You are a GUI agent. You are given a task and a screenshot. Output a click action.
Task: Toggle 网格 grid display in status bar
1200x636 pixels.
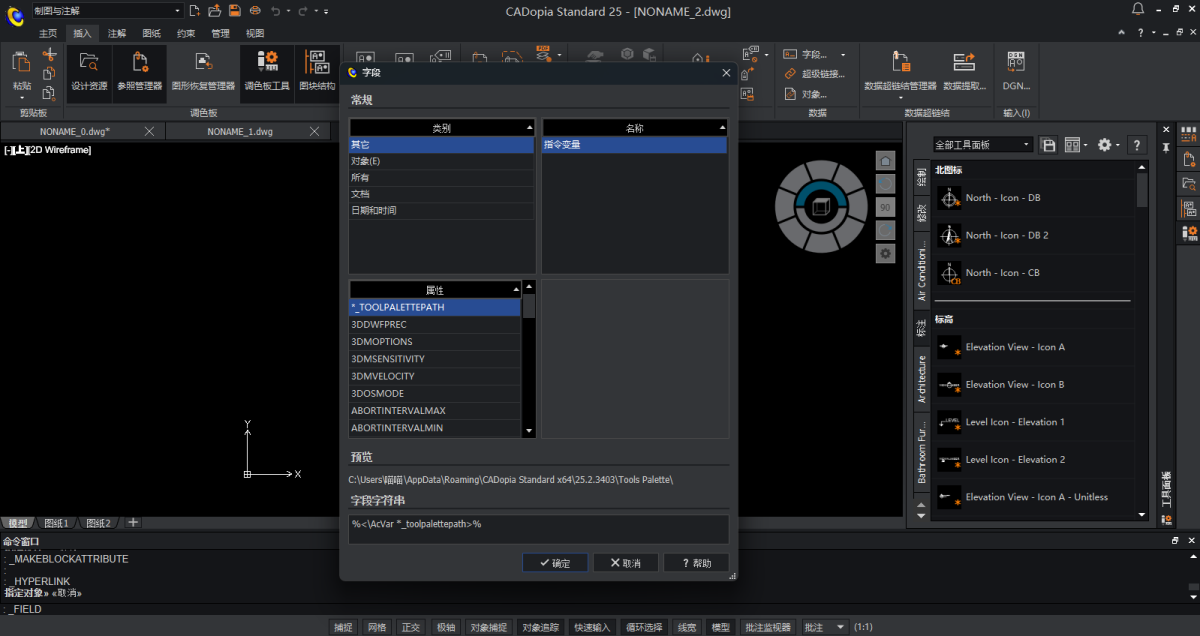[x=376, y=627]
